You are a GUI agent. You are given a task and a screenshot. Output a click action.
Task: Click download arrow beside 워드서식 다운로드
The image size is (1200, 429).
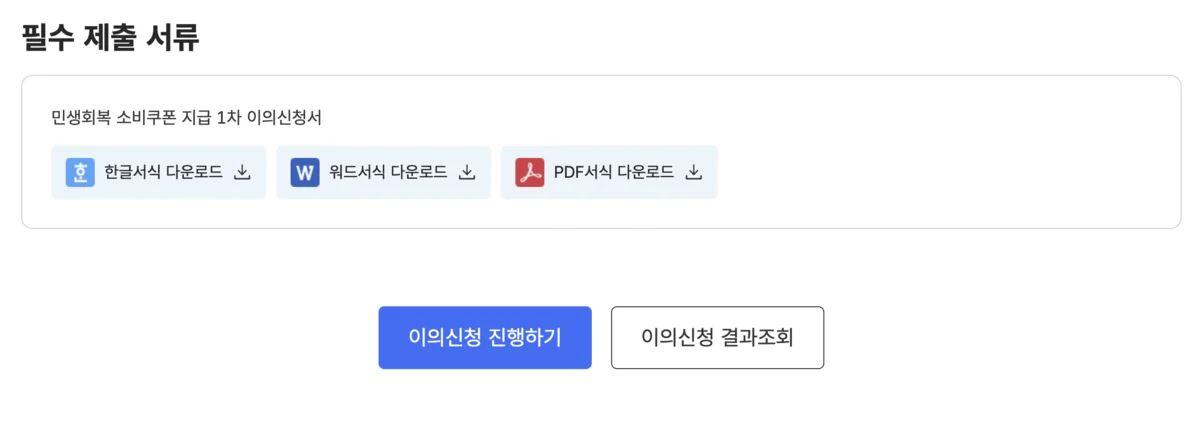(466, 172)
